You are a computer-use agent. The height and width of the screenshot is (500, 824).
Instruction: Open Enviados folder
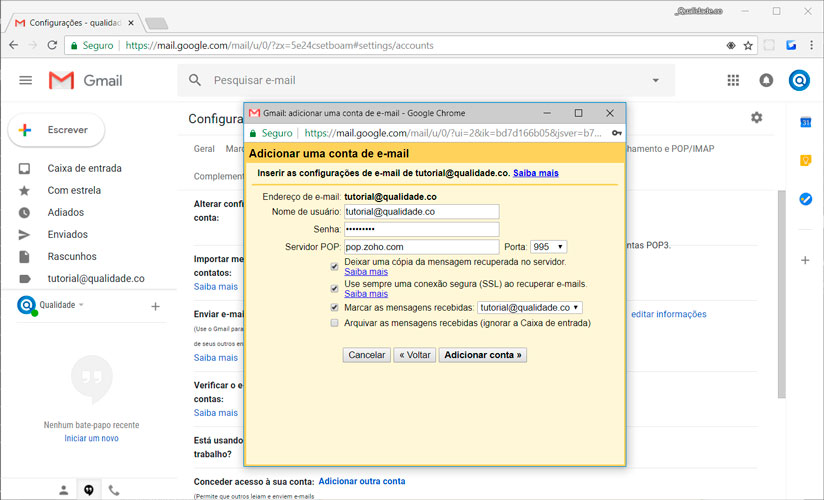[x=67, y=234]
